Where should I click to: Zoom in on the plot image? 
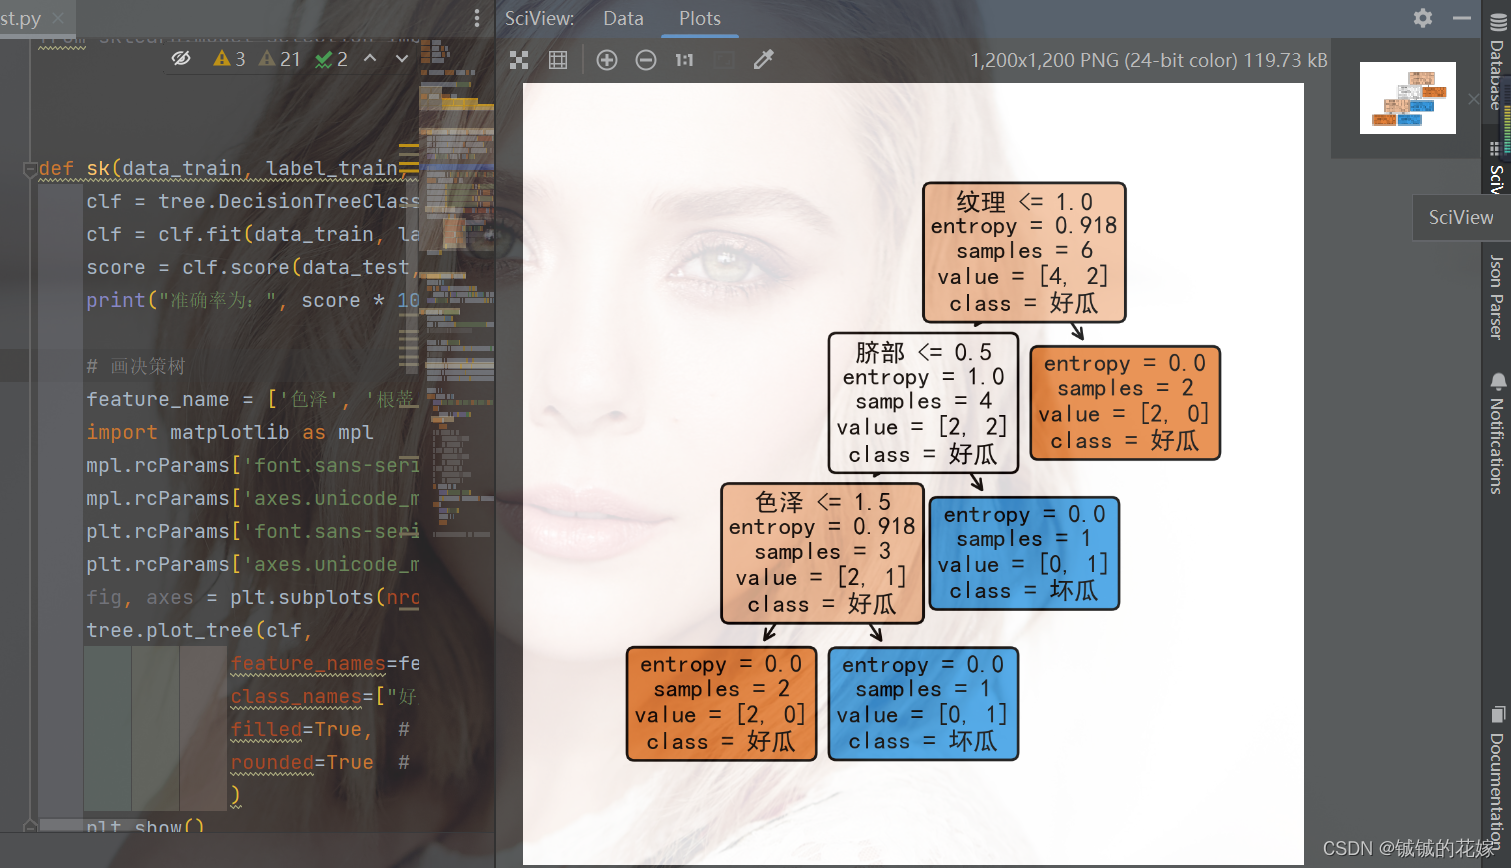click(607, 59)
